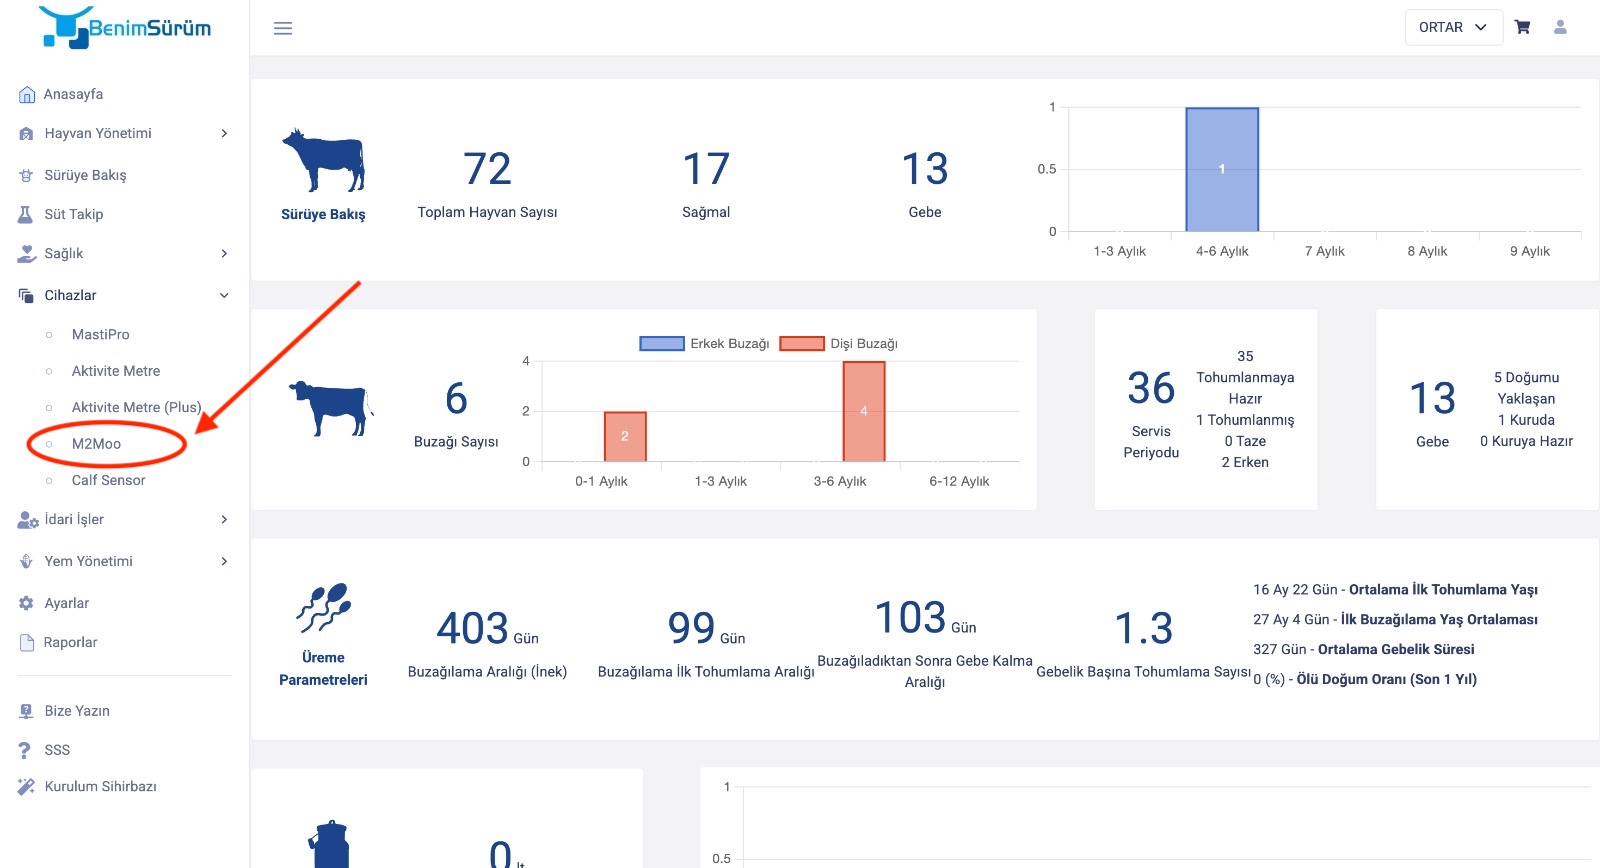Open the Bize Yazın link

[x=77, y=711]
